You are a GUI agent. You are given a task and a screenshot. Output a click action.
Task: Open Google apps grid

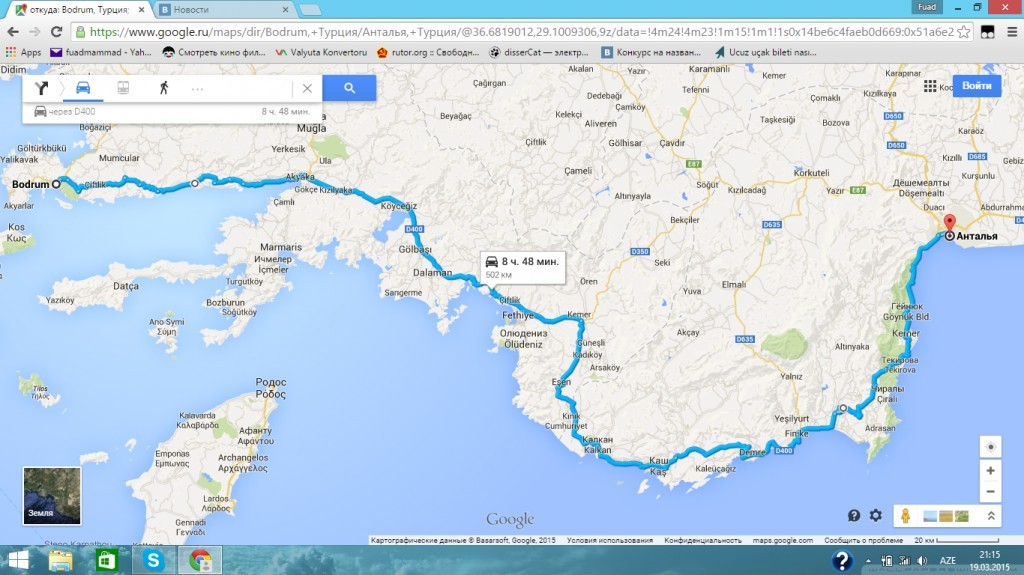[930, 87]
